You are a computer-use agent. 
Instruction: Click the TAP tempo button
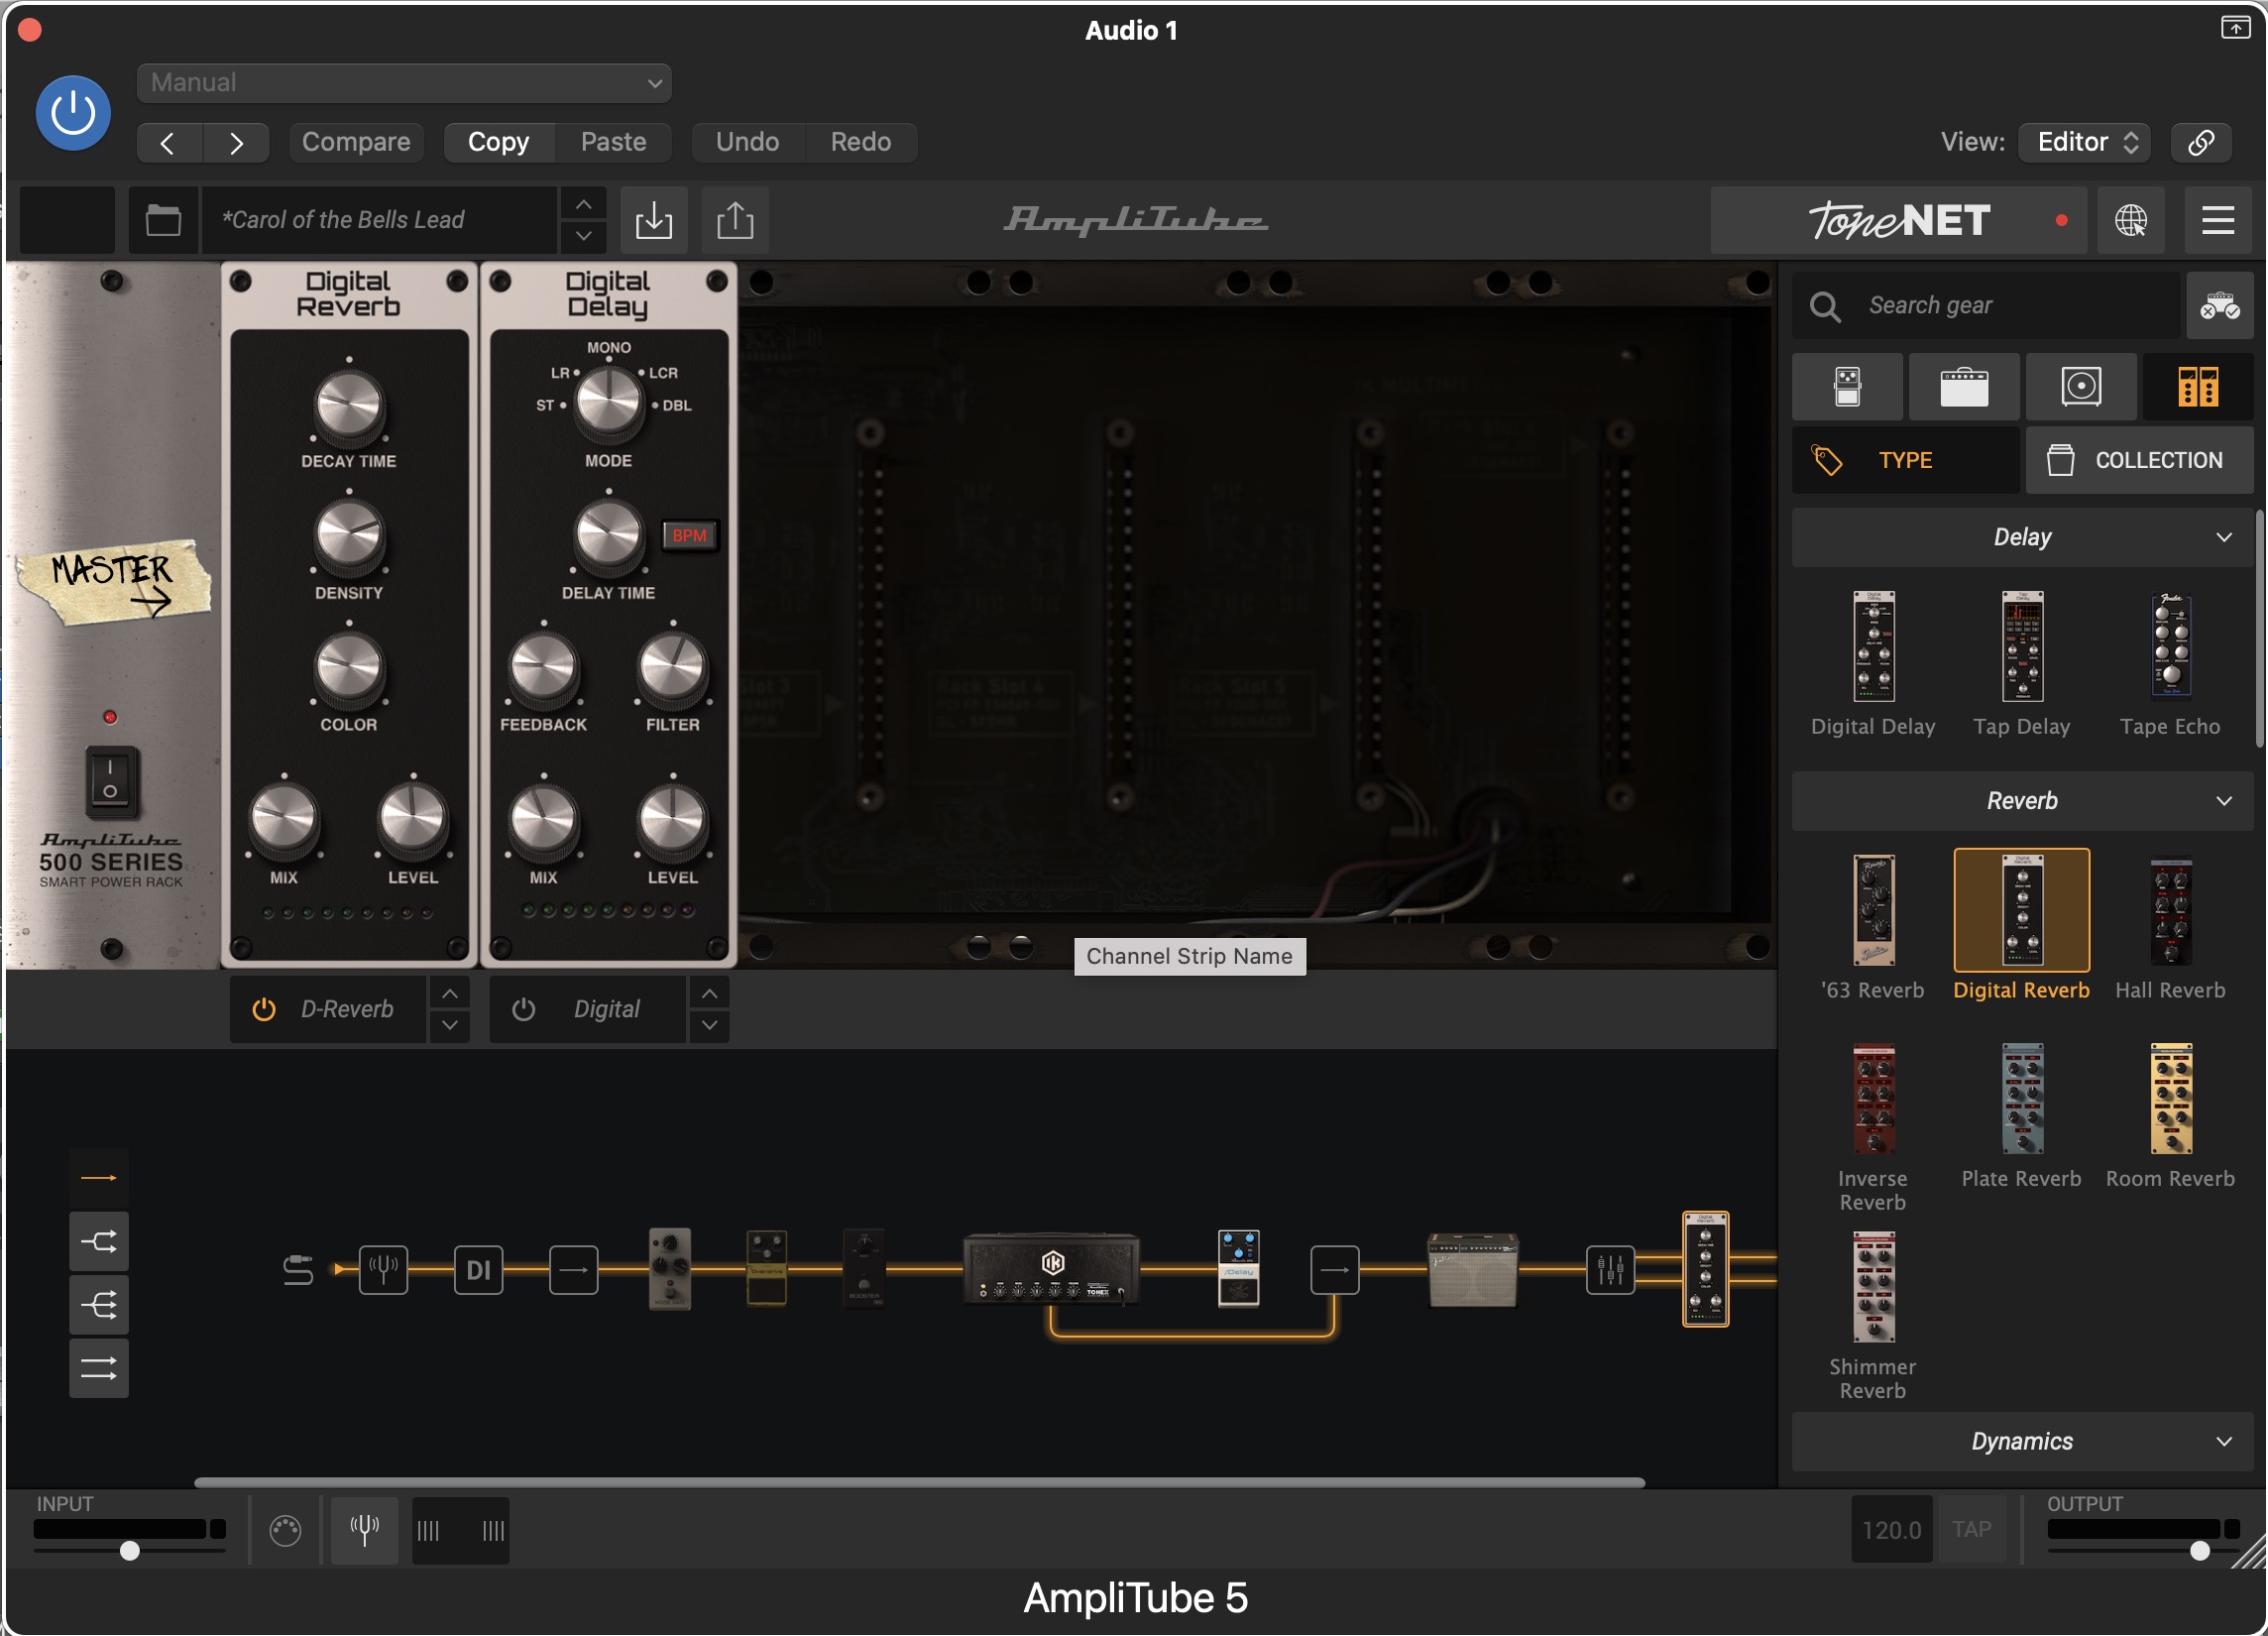tap(1972, 1531)
